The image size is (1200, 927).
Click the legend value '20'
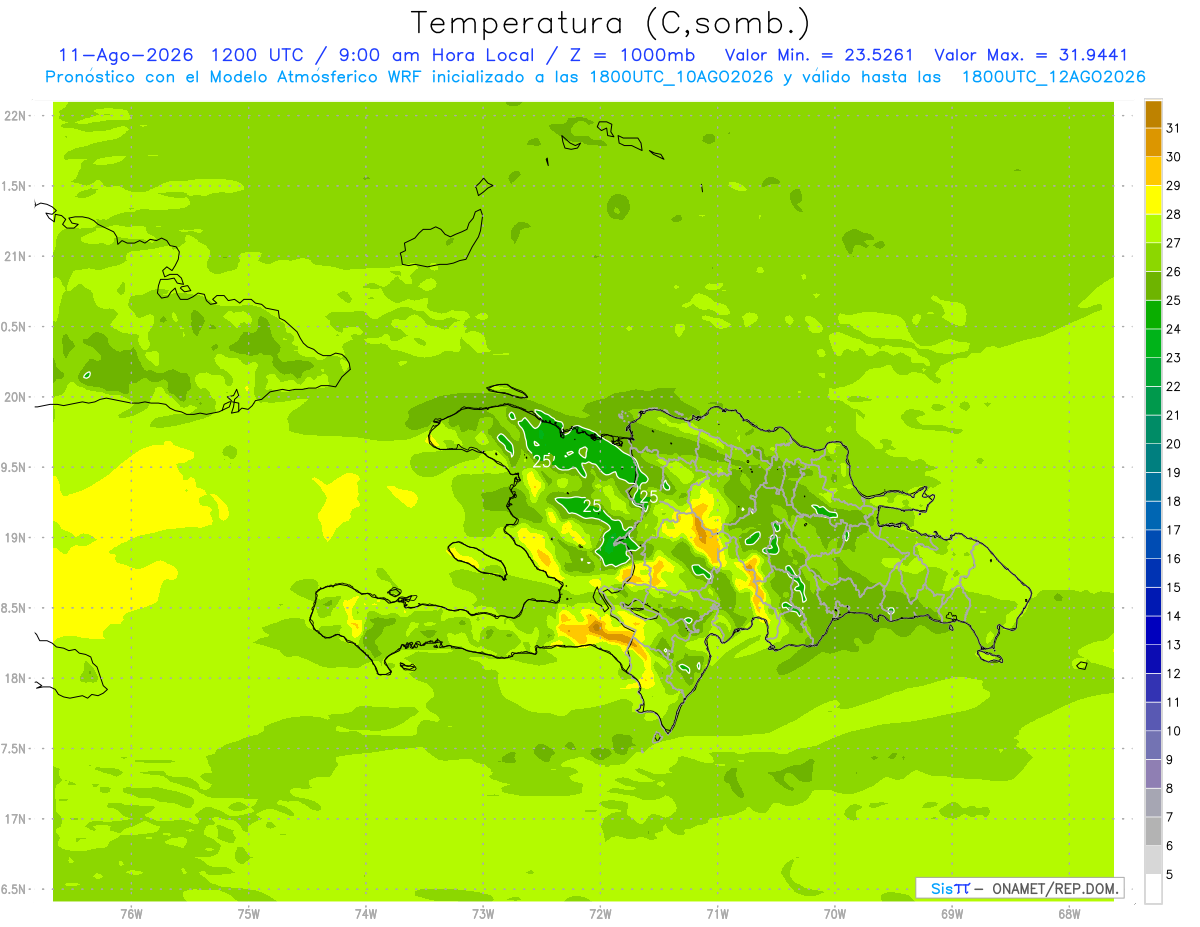[x=1174, y=444]
